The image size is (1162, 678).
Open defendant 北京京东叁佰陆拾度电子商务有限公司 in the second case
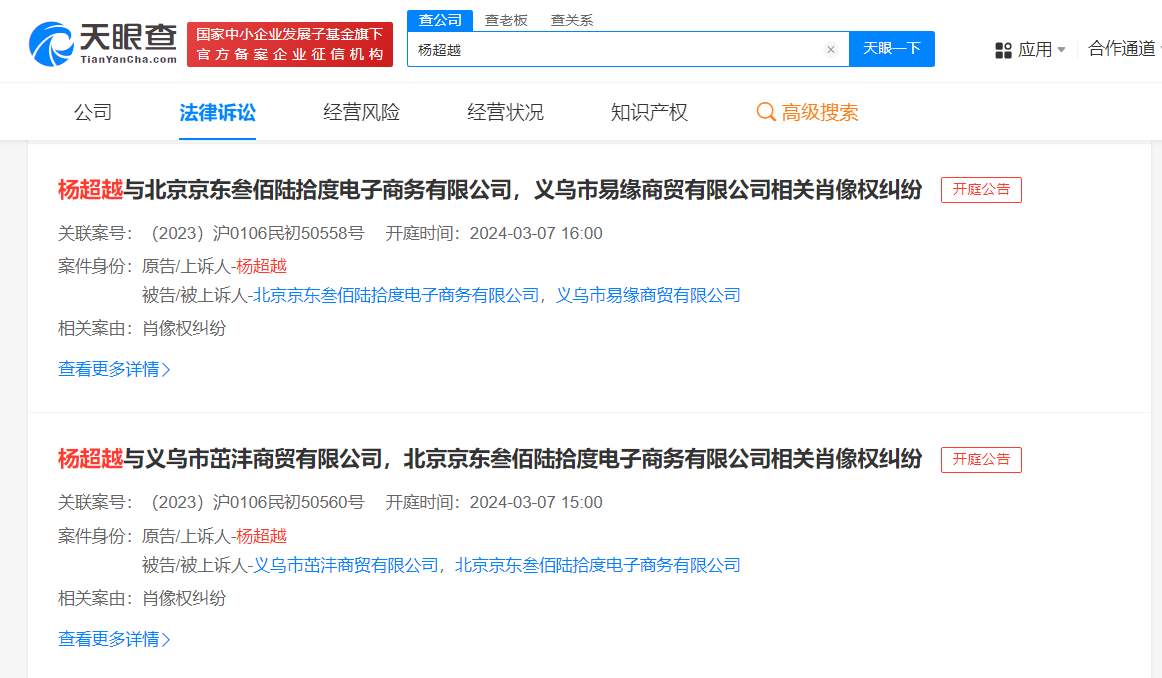click(598, 565)
